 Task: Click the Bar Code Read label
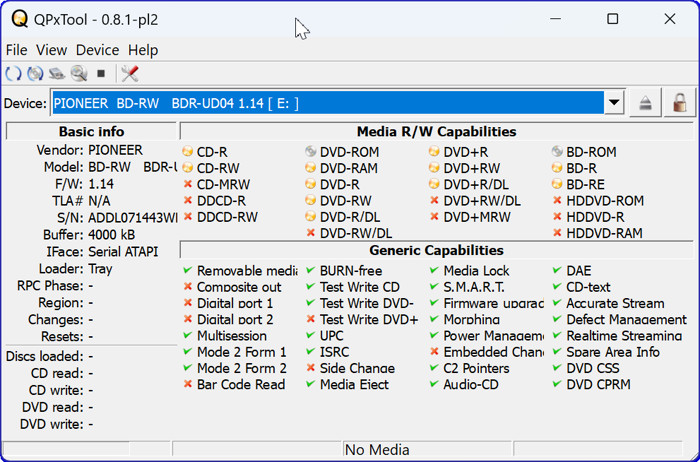tap(241, 384)
